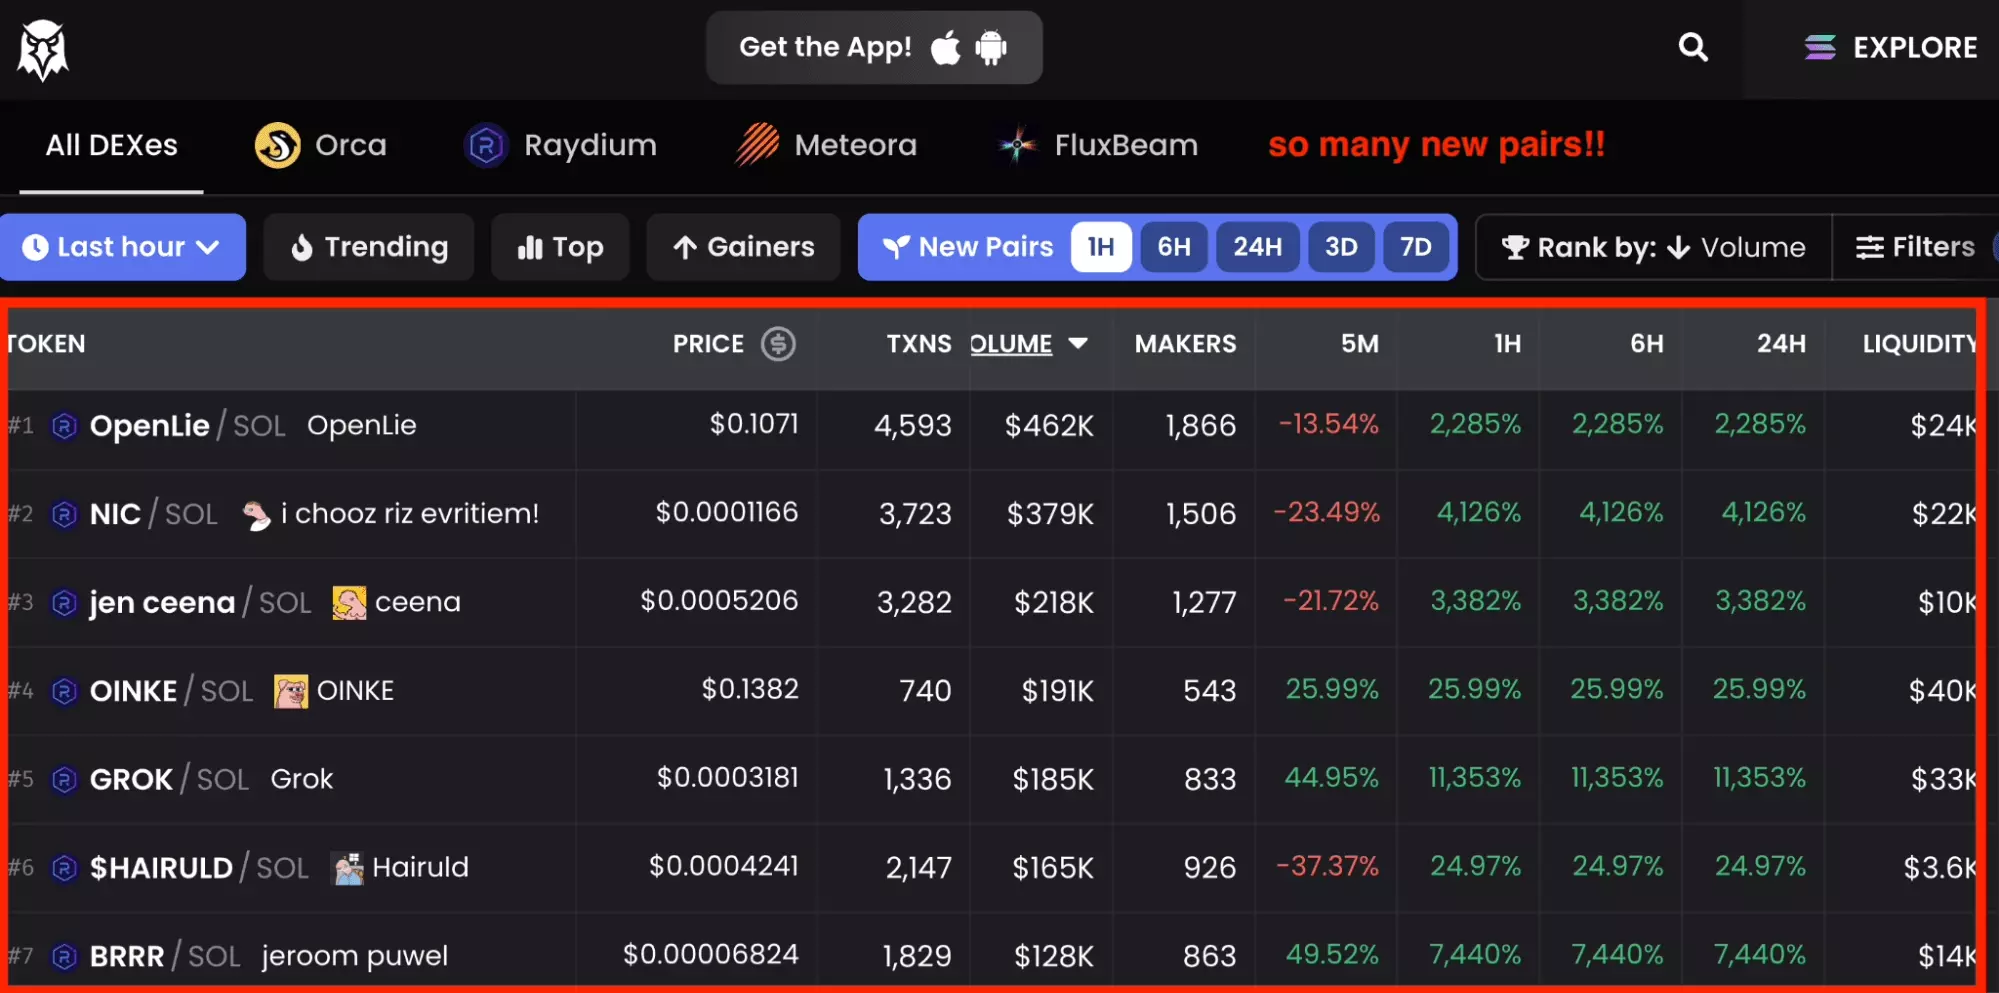Click the Apple app store icon
The width and height of the screenshot is (1999, 993).
[945, 47]
